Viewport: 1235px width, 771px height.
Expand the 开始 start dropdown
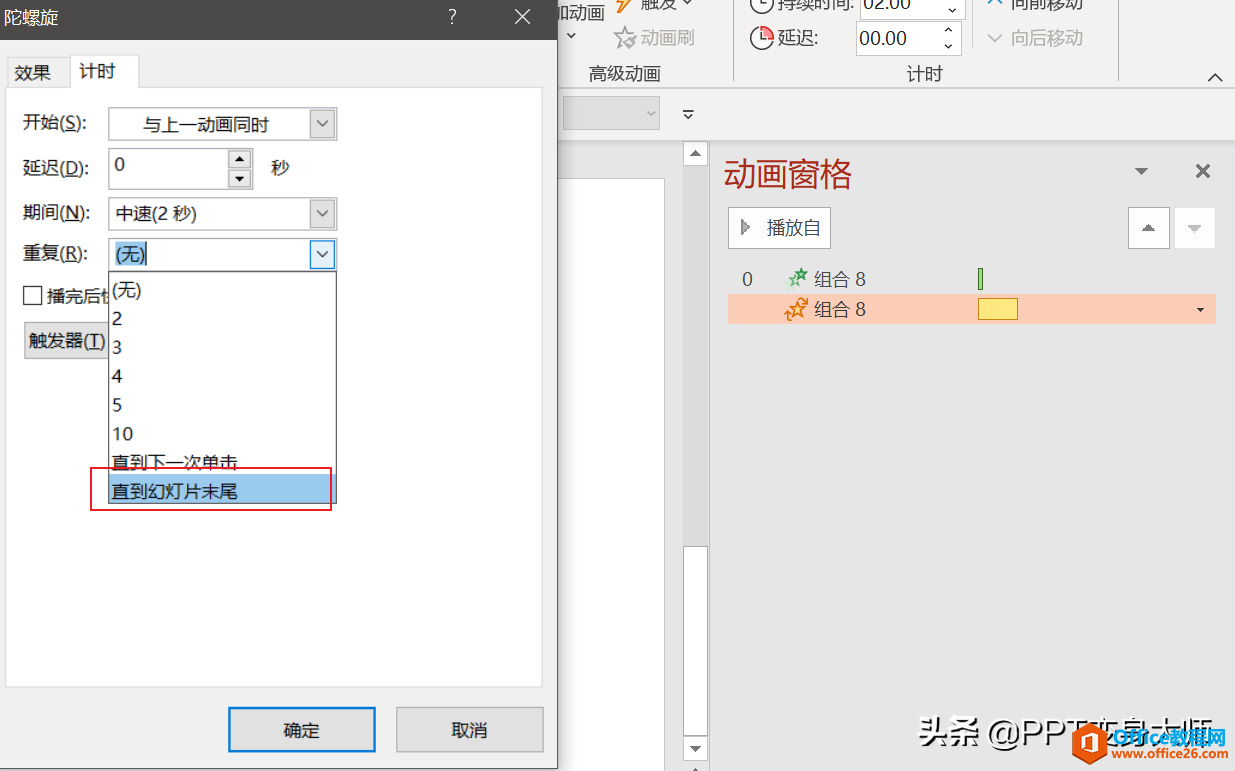click(321, 125)
